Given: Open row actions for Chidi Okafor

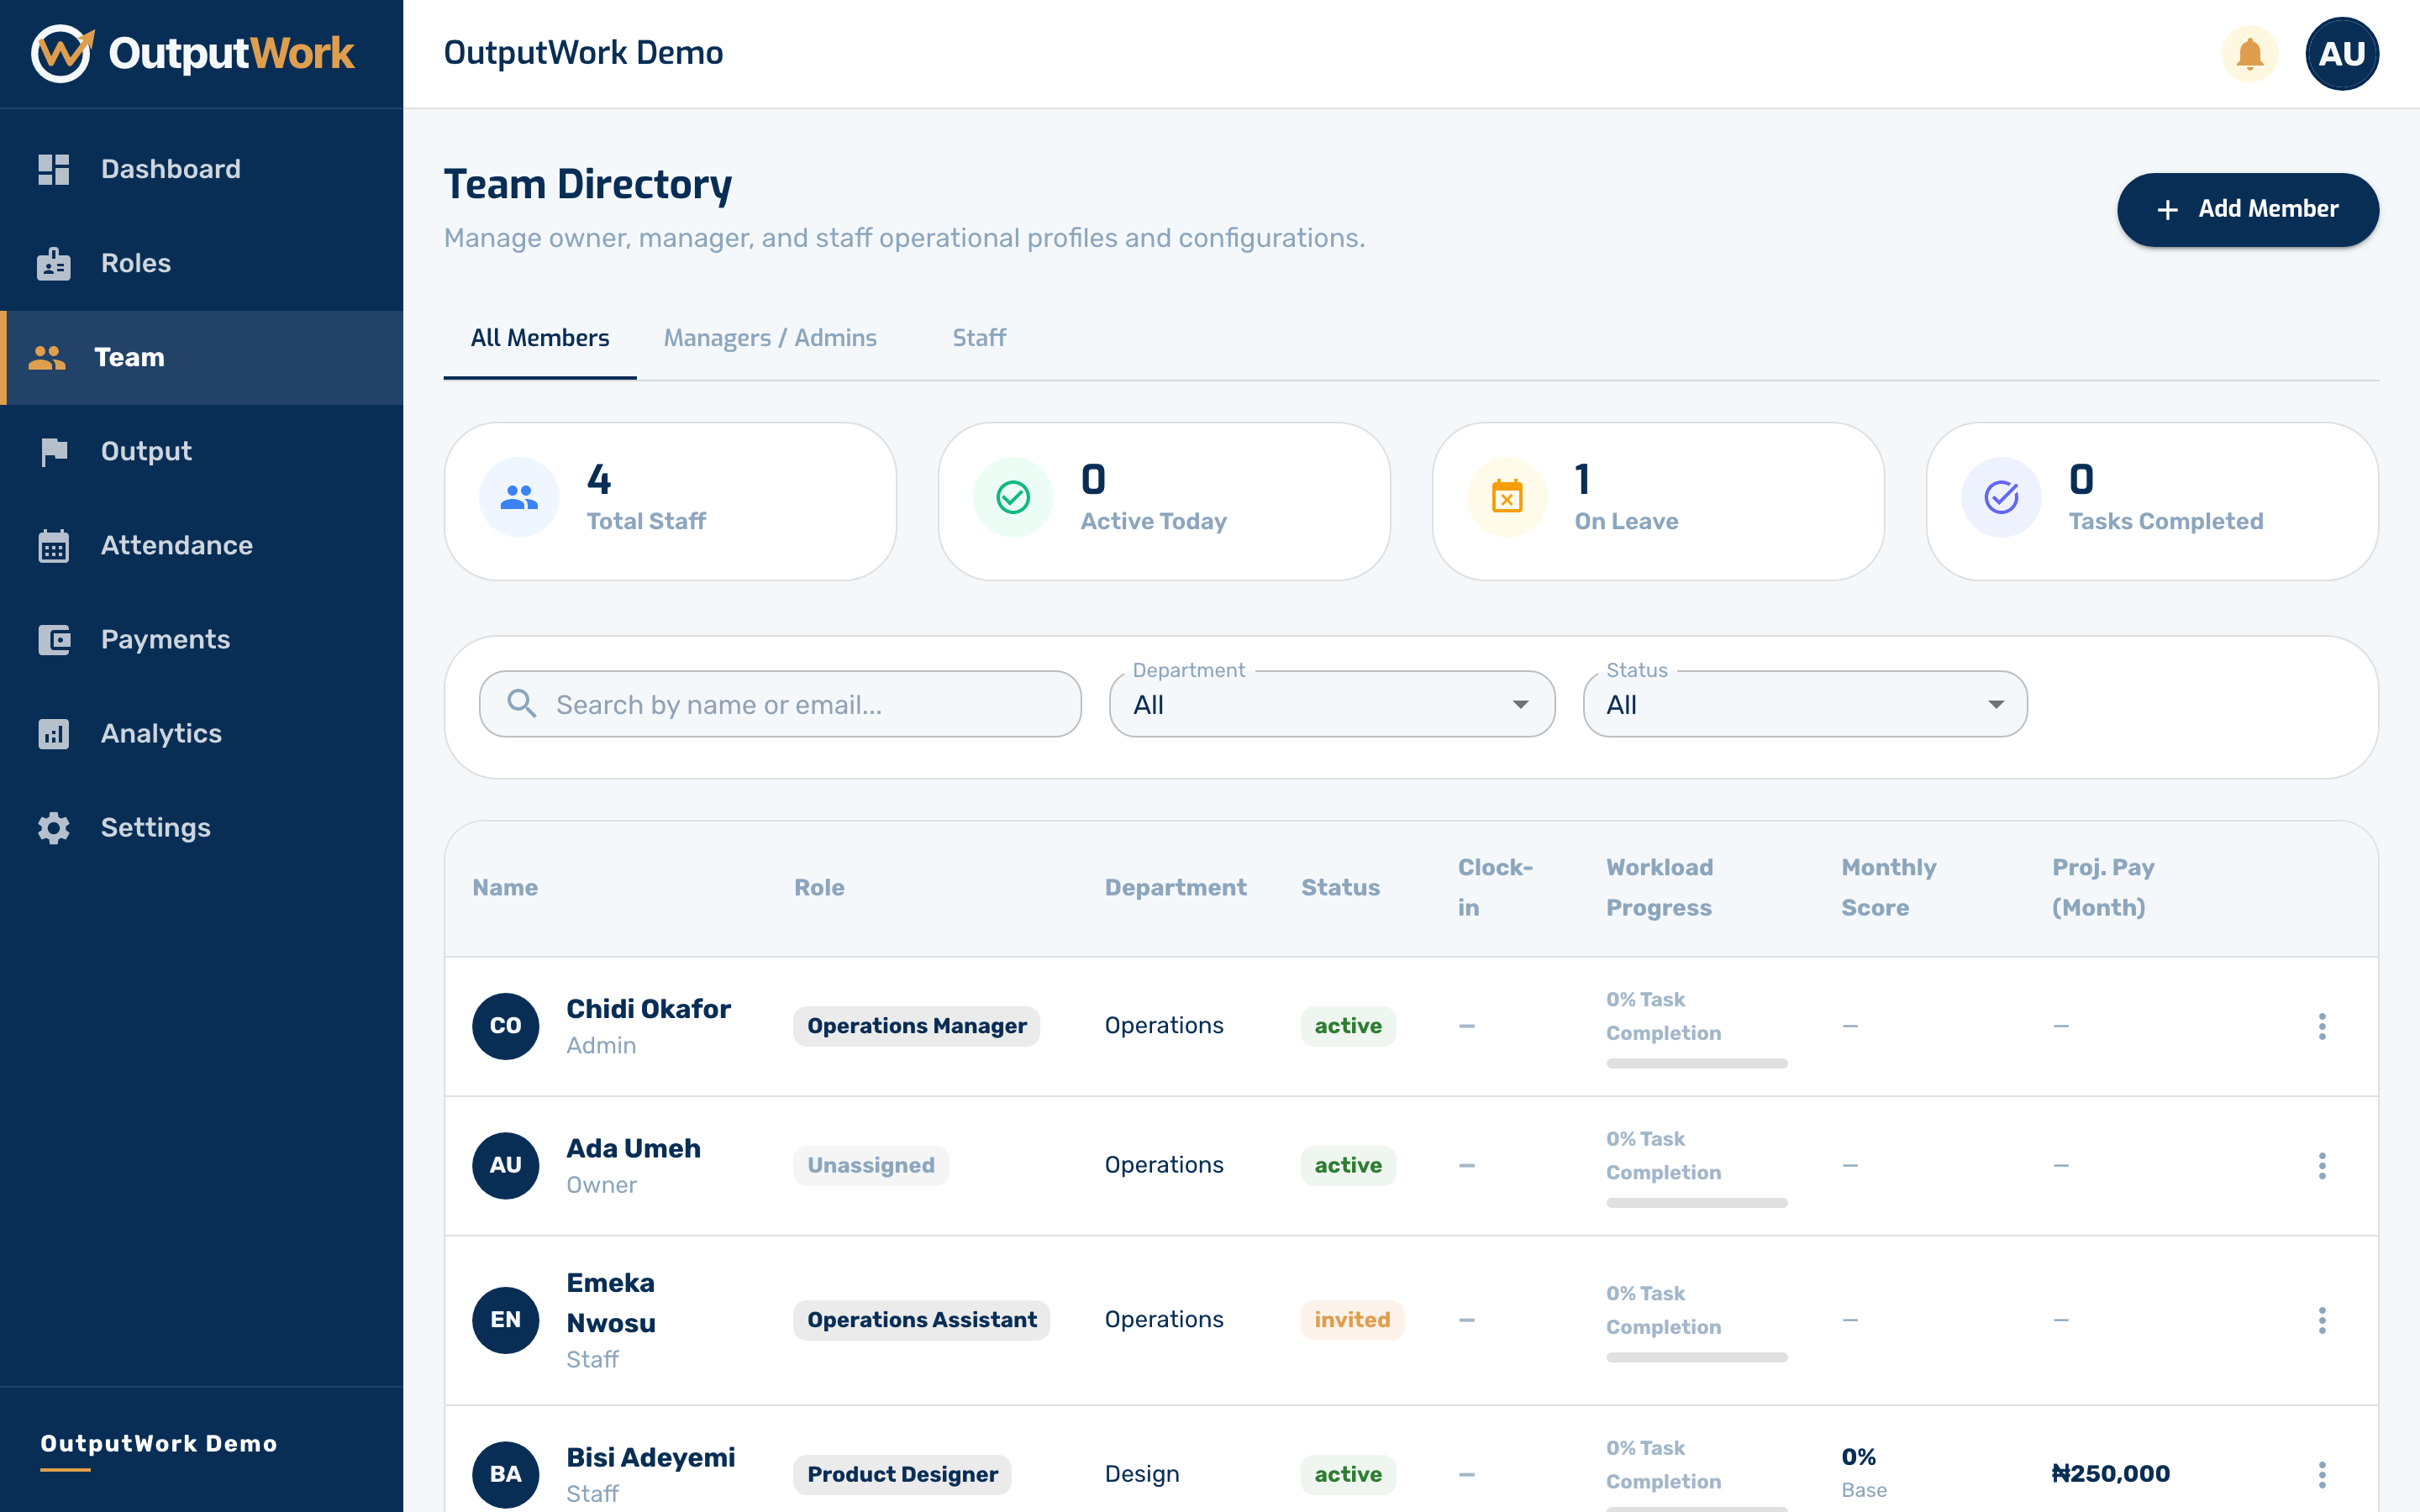Looking at the screenshot, I should (x=2322, y=1026).
